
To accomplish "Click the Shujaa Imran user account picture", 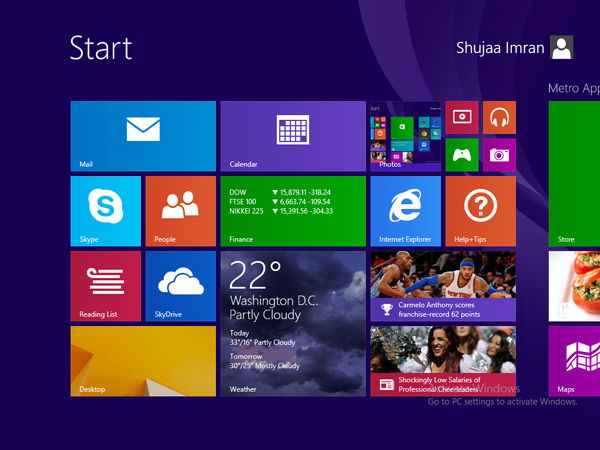I will (x=561, y=47).
